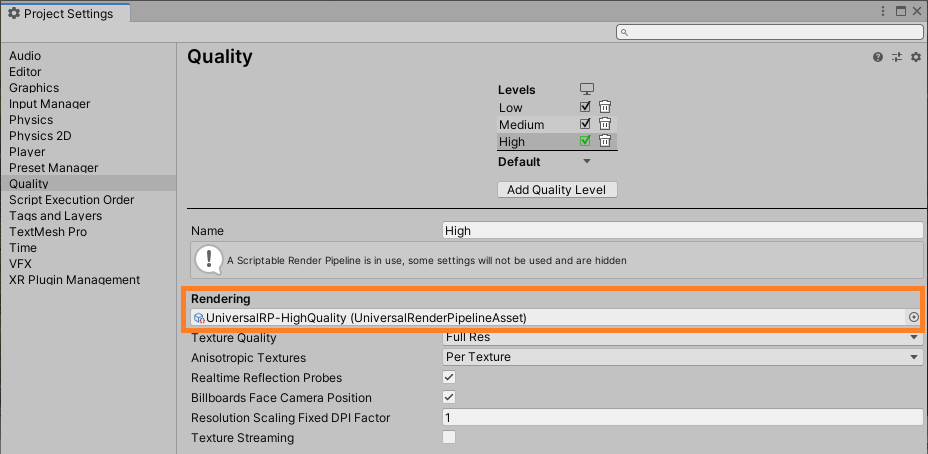The width and height of the screenshot is (928, 454).
Task: Delete the Low quality level
Action: click(x=604, y=107)
